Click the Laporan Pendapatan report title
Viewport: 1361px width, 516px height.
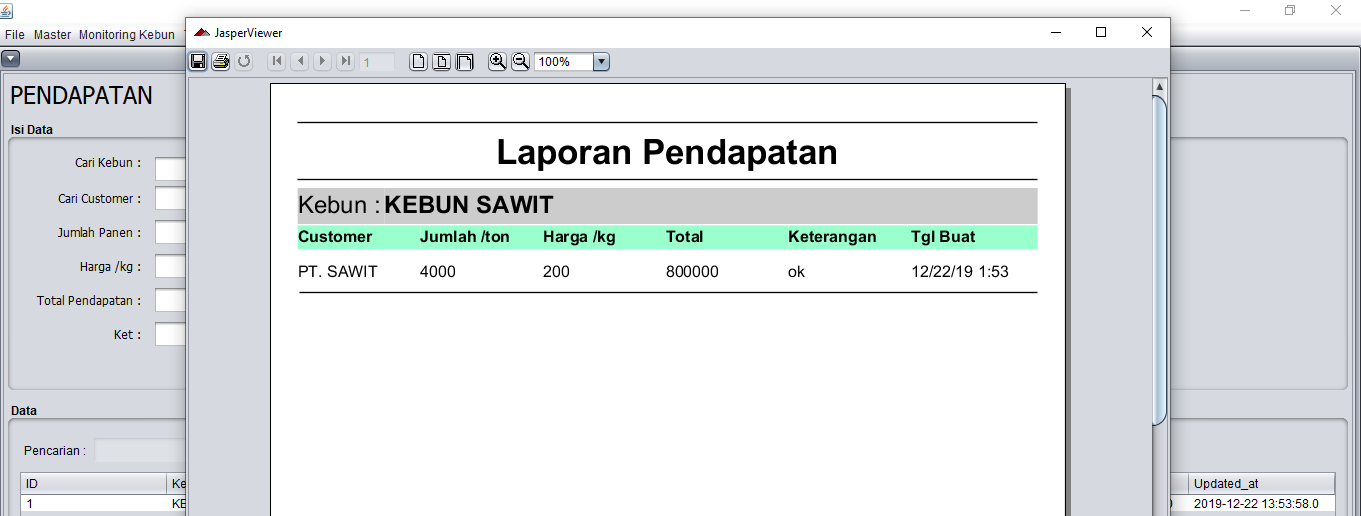point(667,152)
